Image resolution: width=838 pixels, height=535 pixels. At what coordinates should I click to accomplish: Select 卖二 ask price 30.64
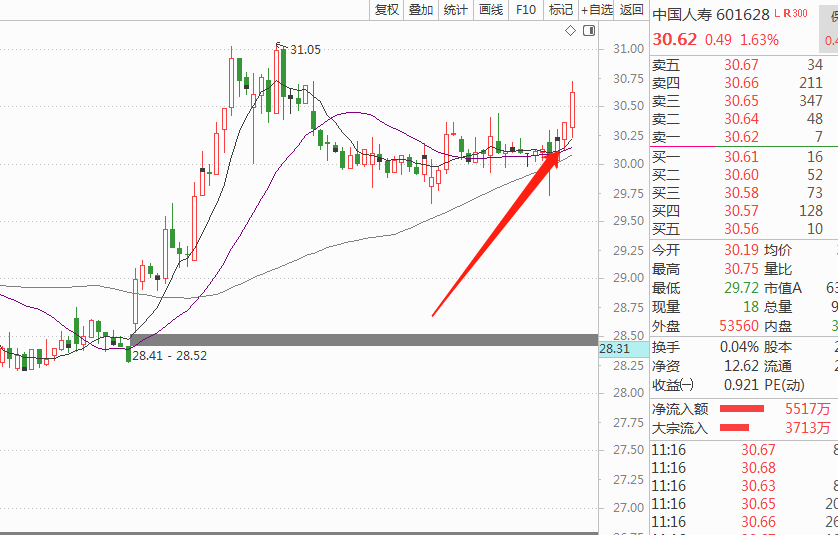tap(741, 119)
